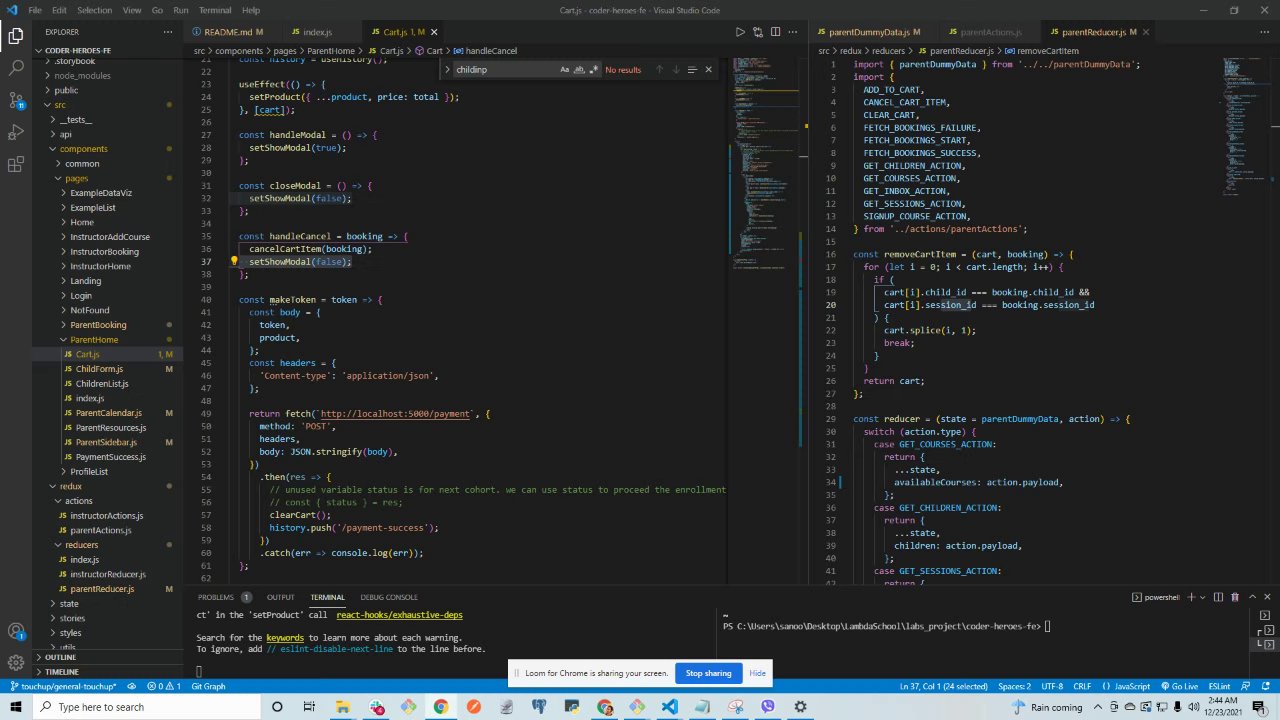Split the terminal panel
1280x720 pixels.
coord(1218,597)
